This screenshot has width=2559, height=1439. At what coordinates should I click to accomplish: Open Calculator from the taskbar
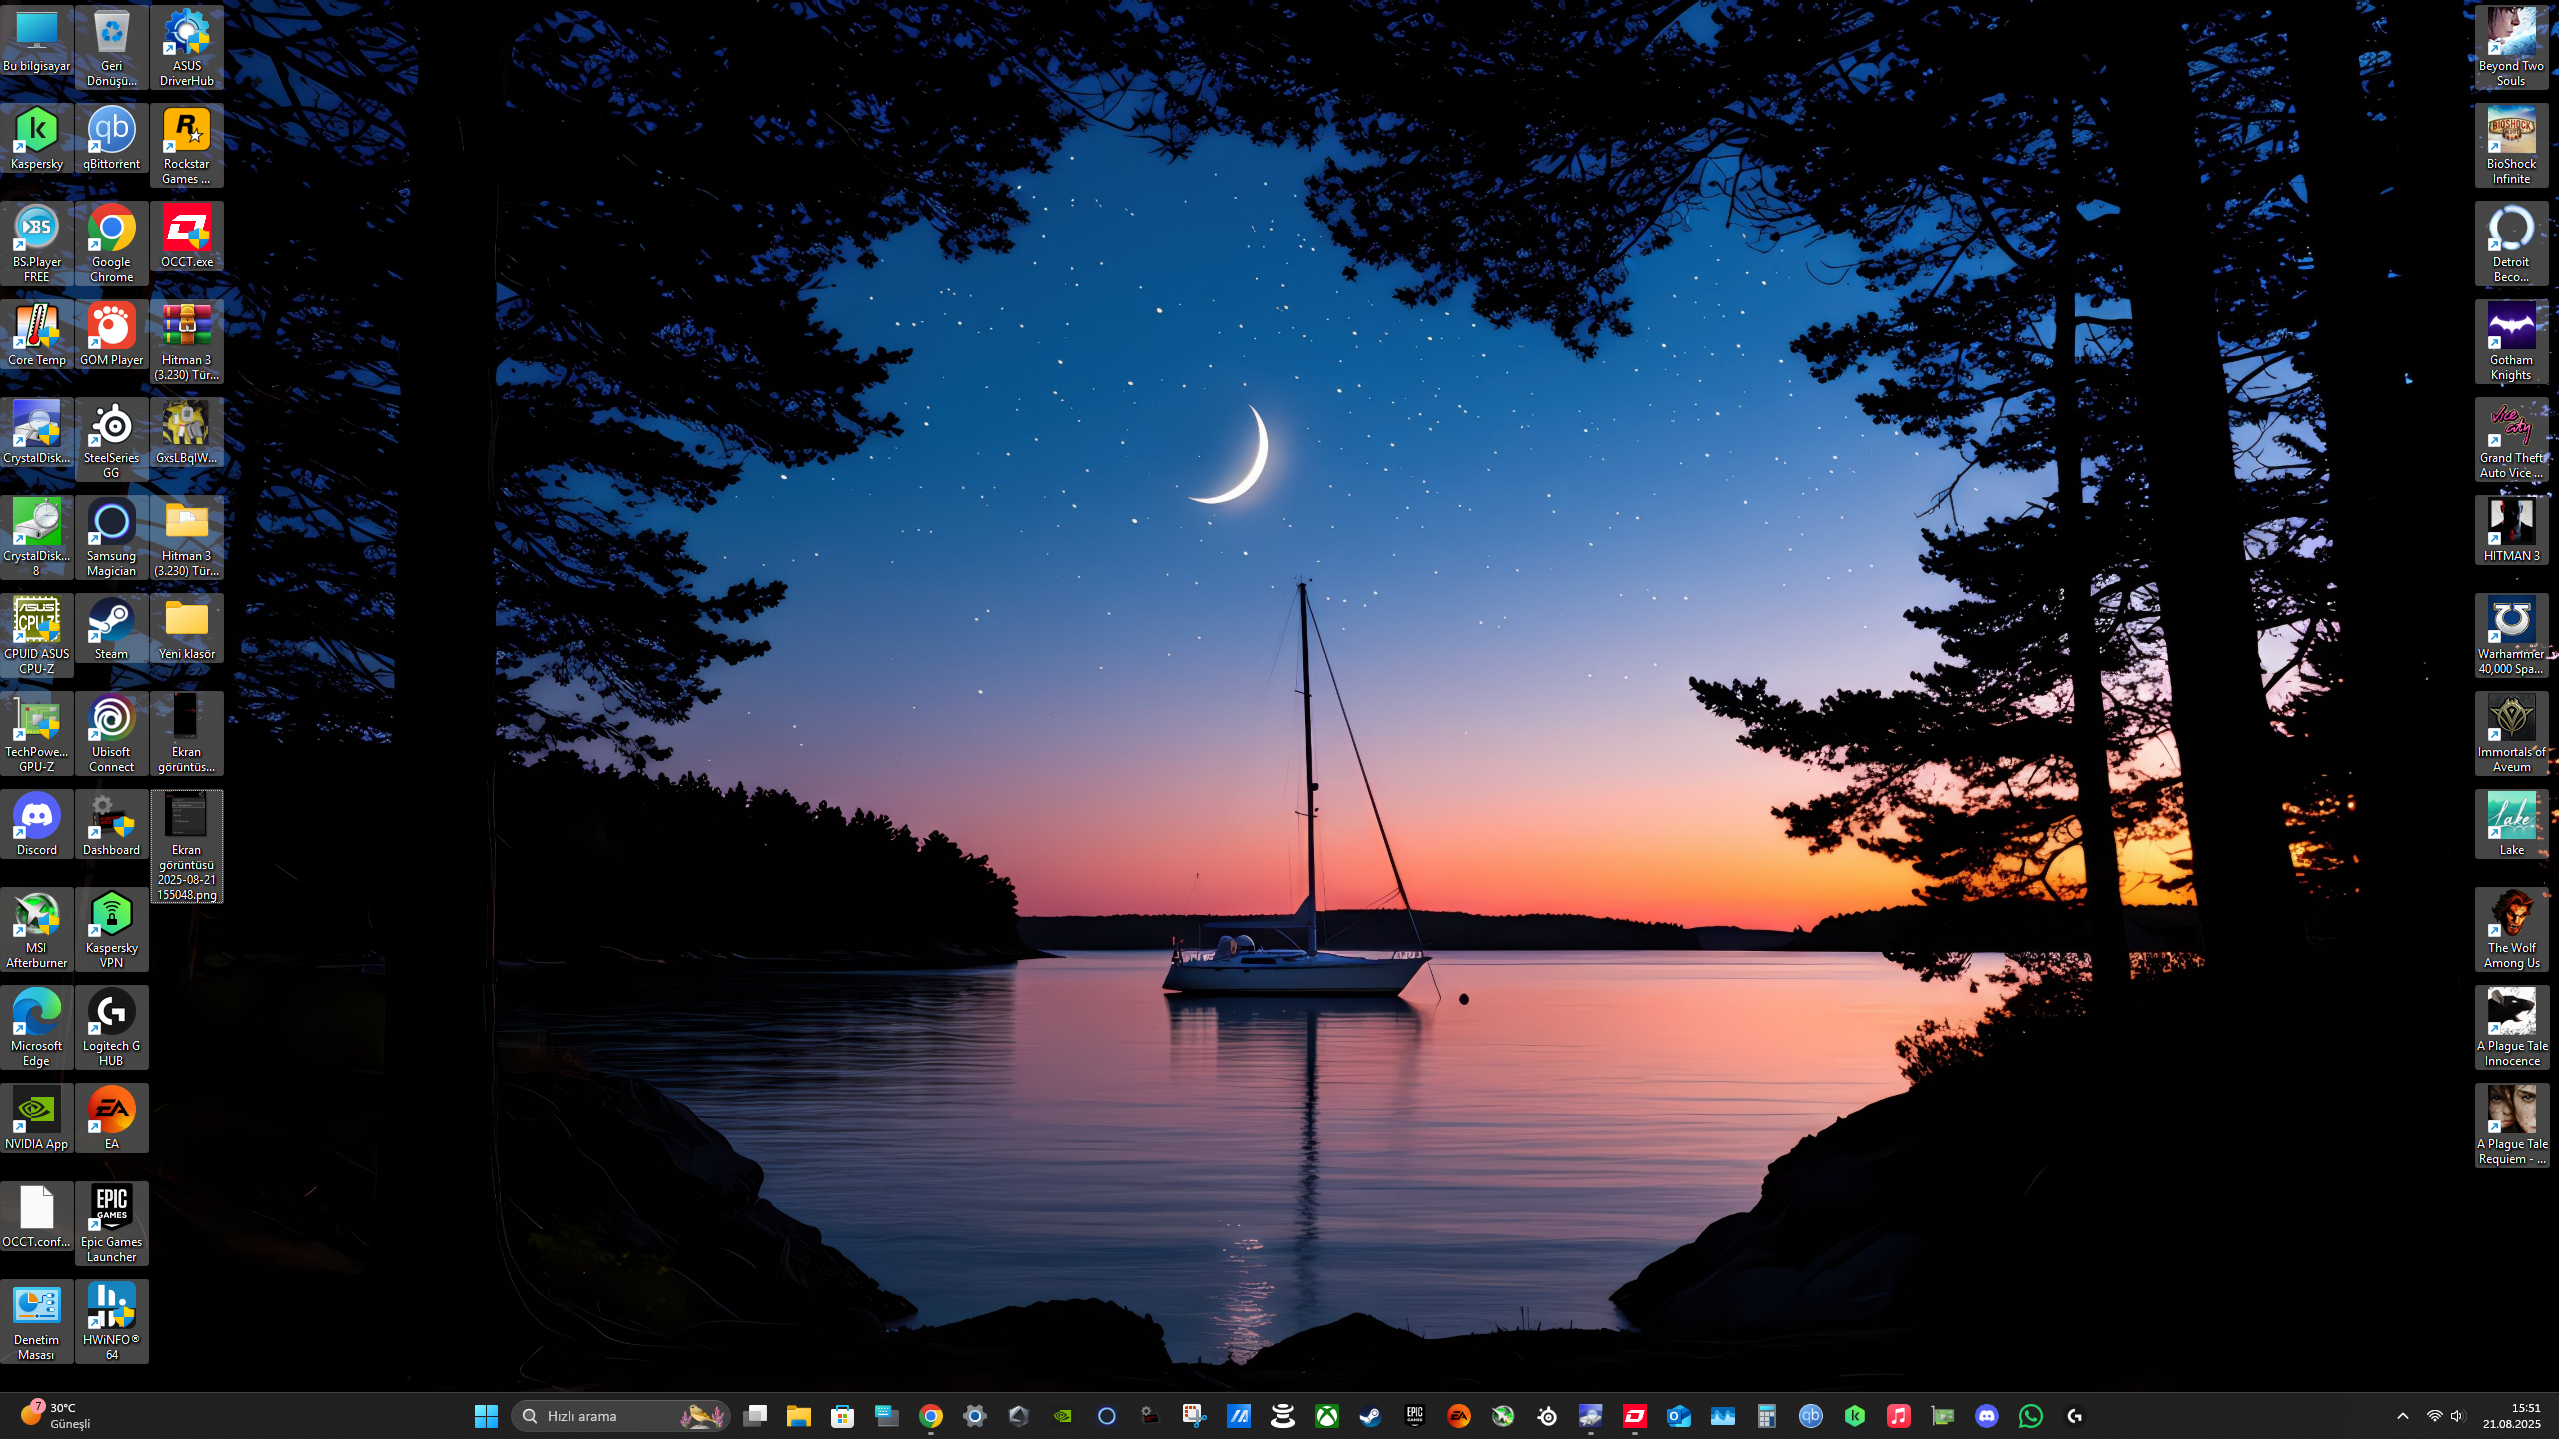tap(1766, 1416)
